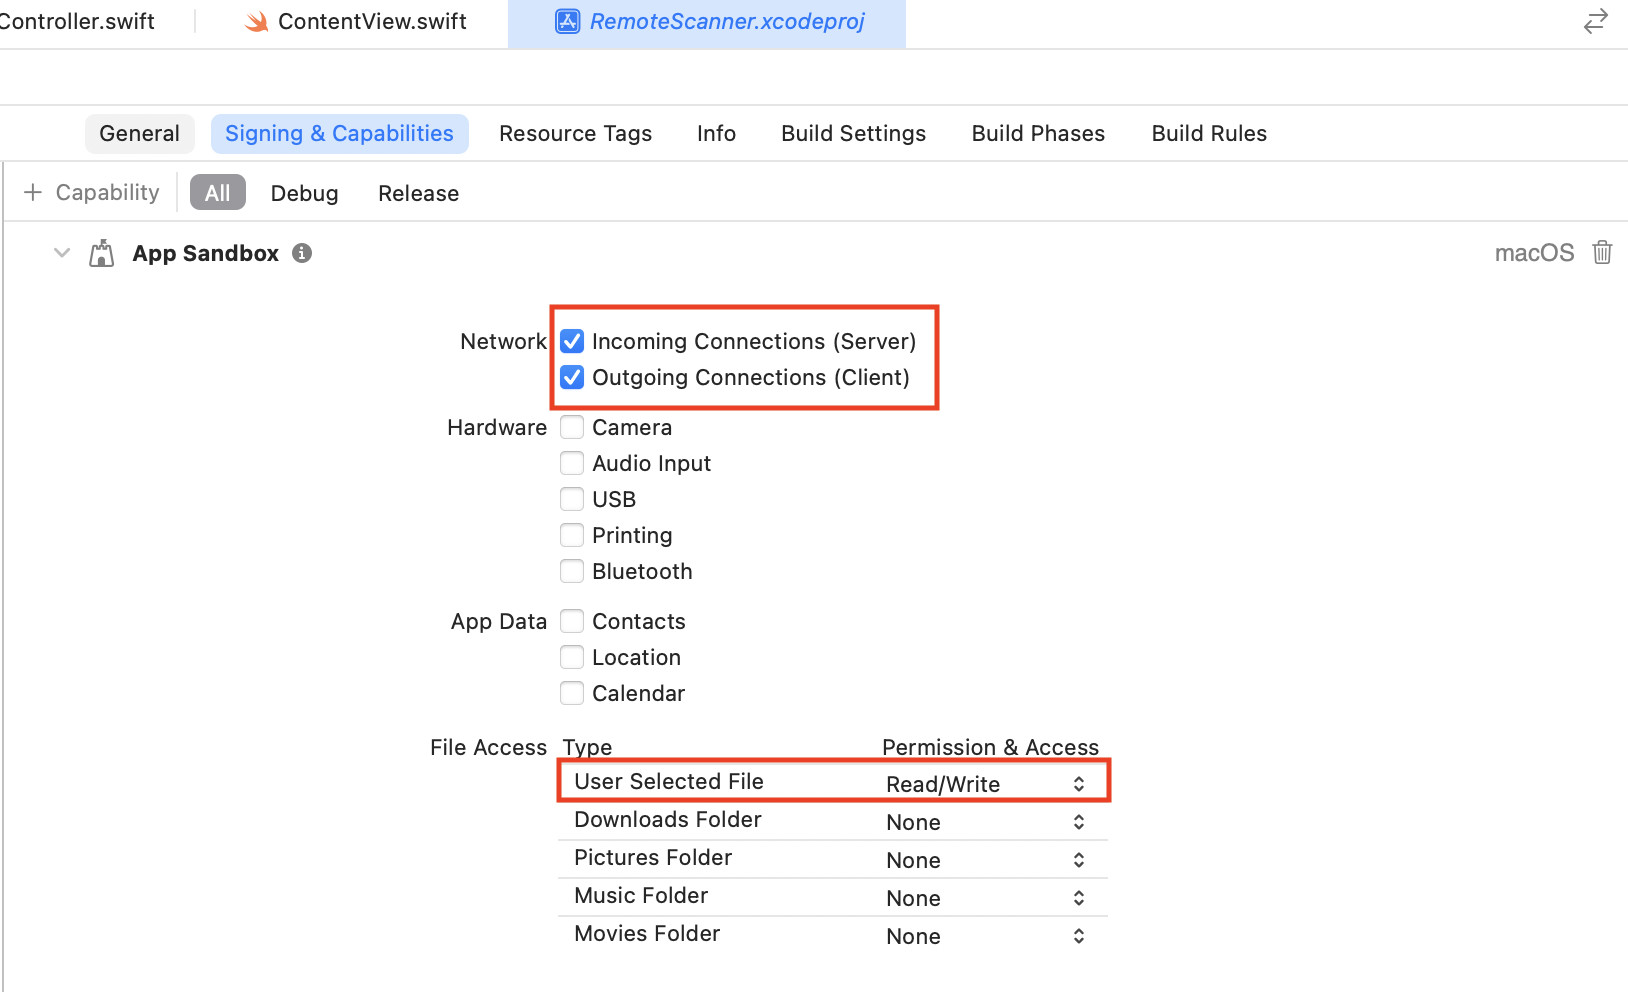Show Release configuration capabilities
The image size is (1628, 992).
click(x=418, y=193)
